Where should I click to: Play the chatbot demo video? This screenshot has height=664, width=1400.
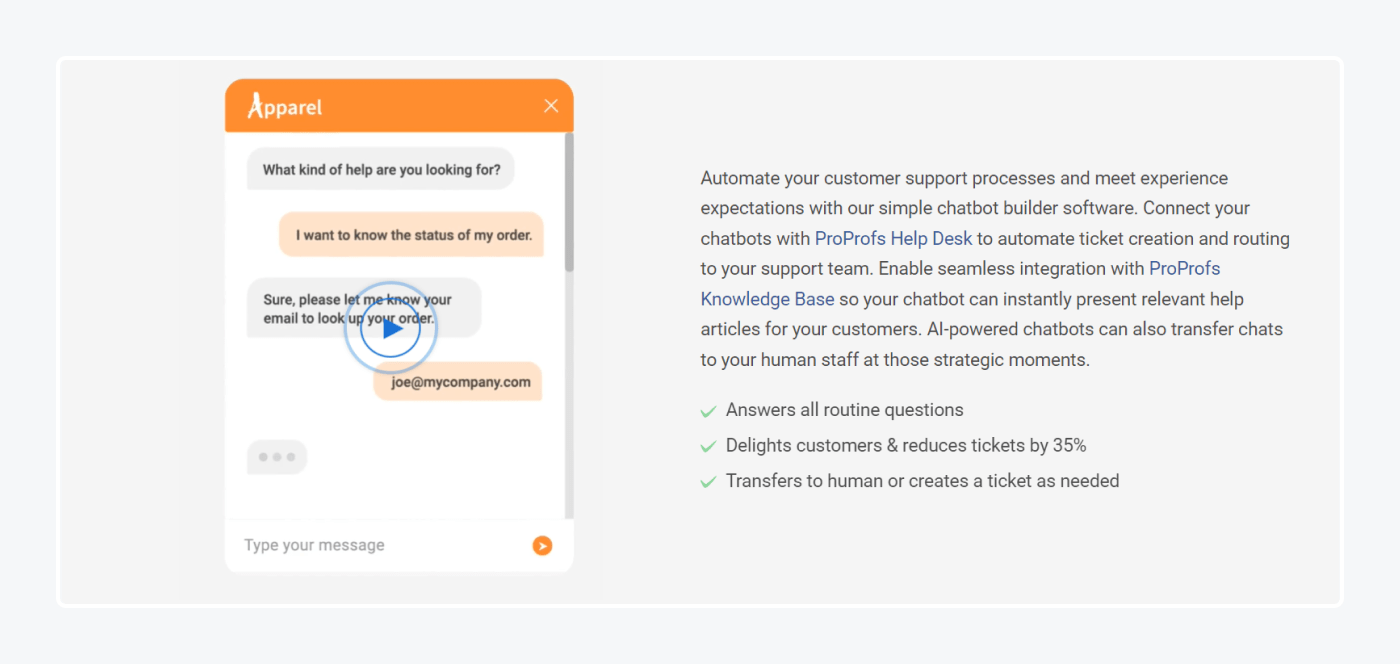tap(391, 328)
